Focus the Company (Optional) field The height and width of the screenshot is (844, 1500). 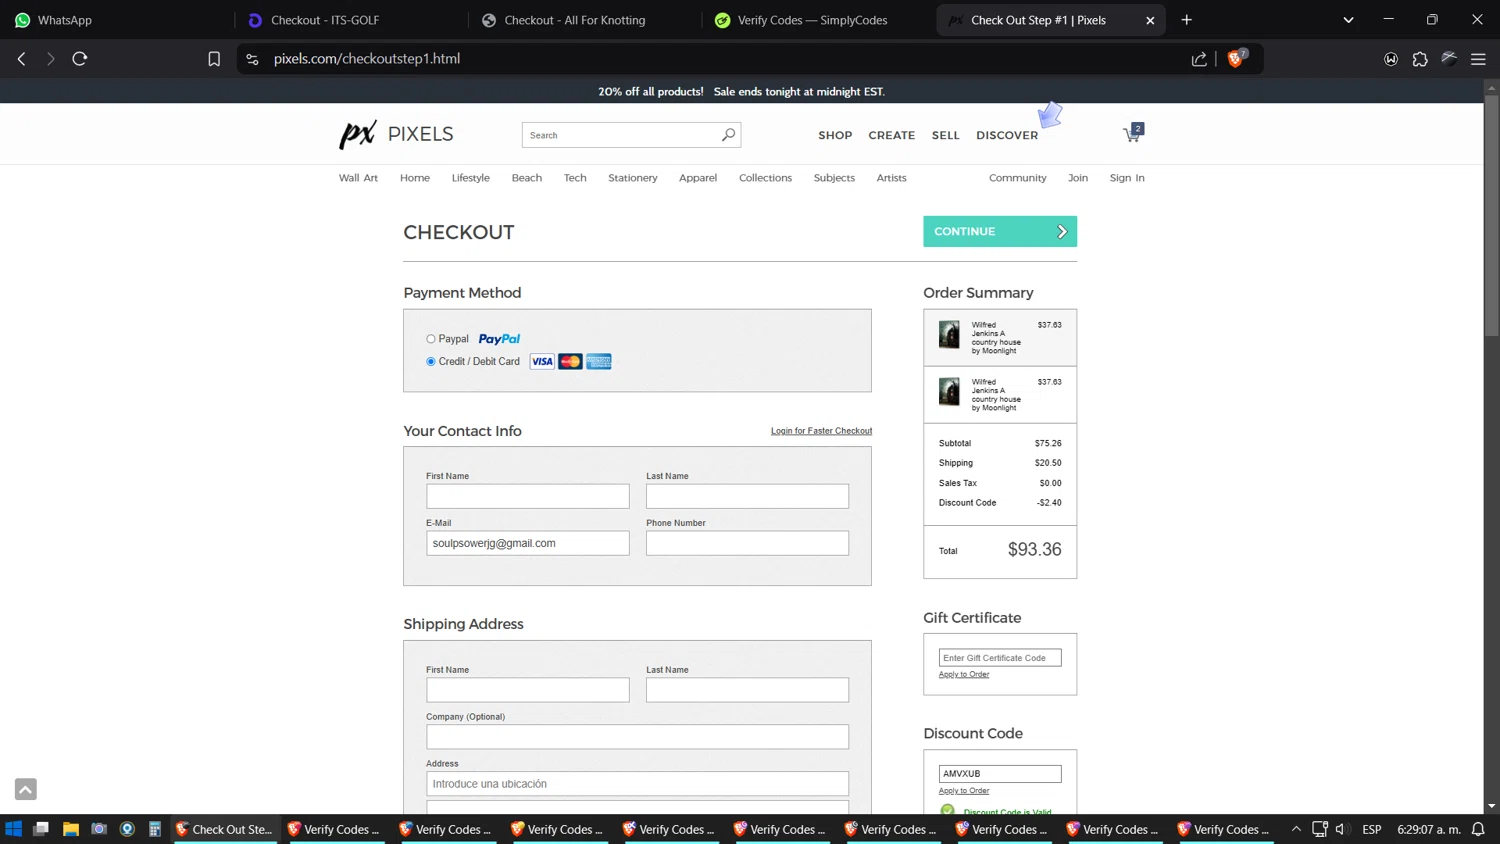637,737
